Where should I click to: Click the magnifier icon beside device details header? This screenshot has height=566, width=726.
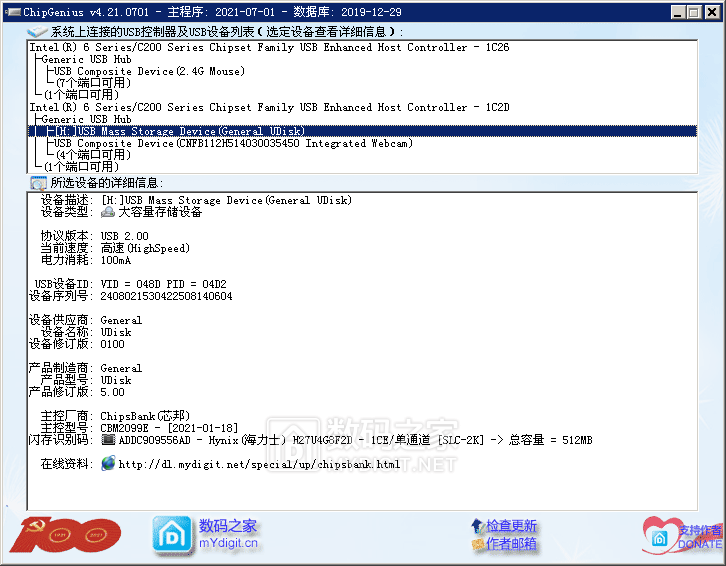coord(38,183)
